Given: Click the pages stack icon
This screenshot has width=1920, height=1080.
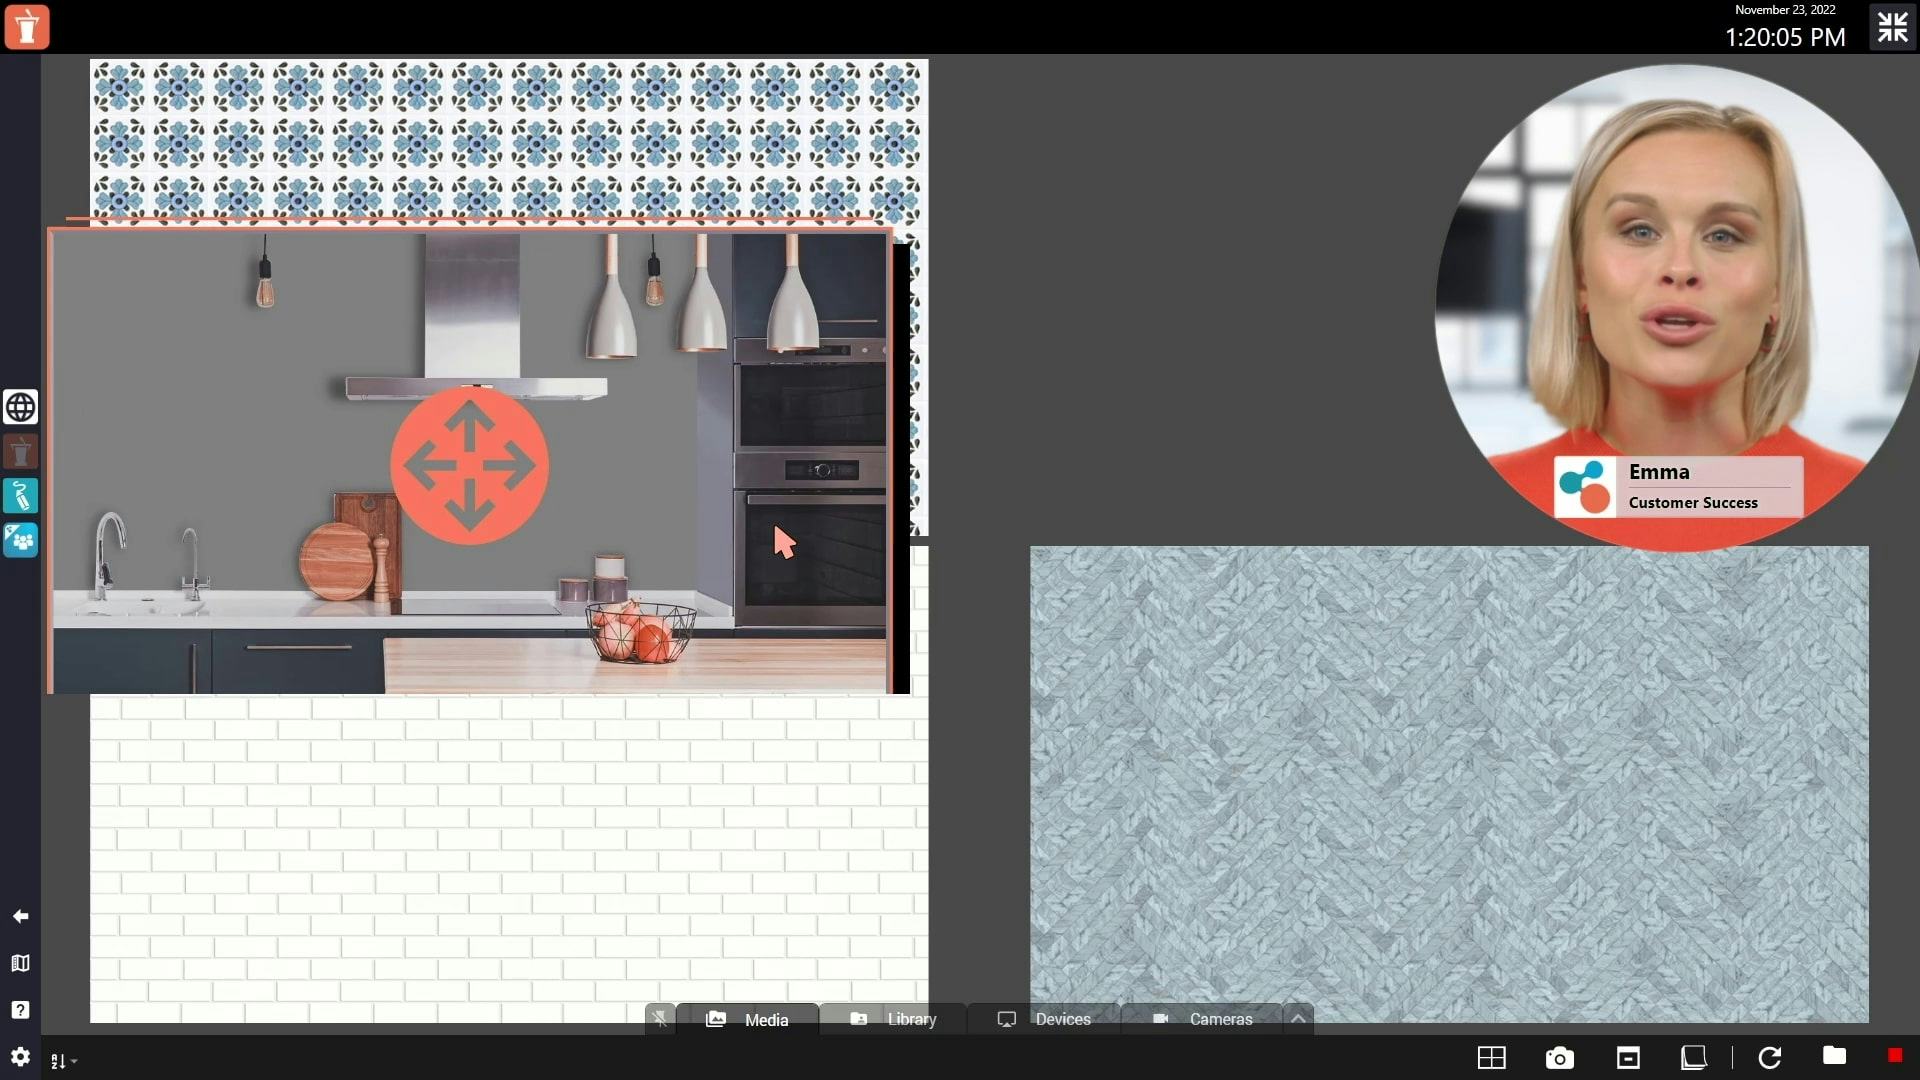Looking at the screenshot, I should 1693,1057.
